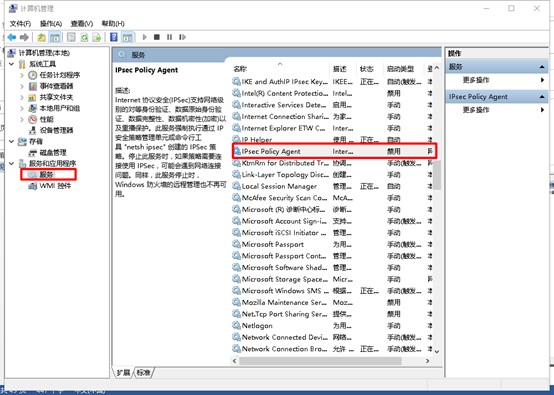
Task: Open the 帮助(H) menu
Action: pyautogui.click(x=113, y=24)
